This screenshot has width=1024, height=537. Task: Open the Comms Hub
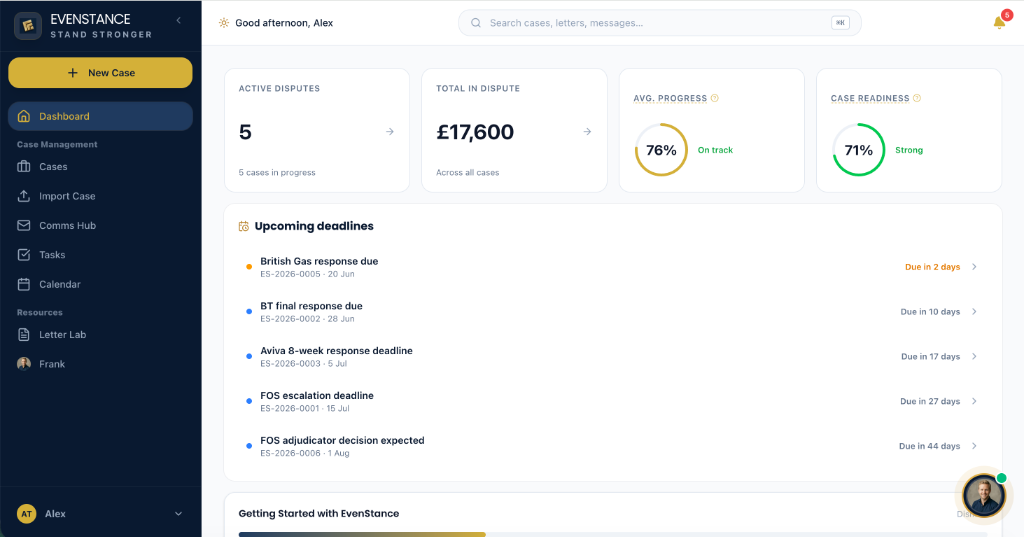[x=100, y=225]
